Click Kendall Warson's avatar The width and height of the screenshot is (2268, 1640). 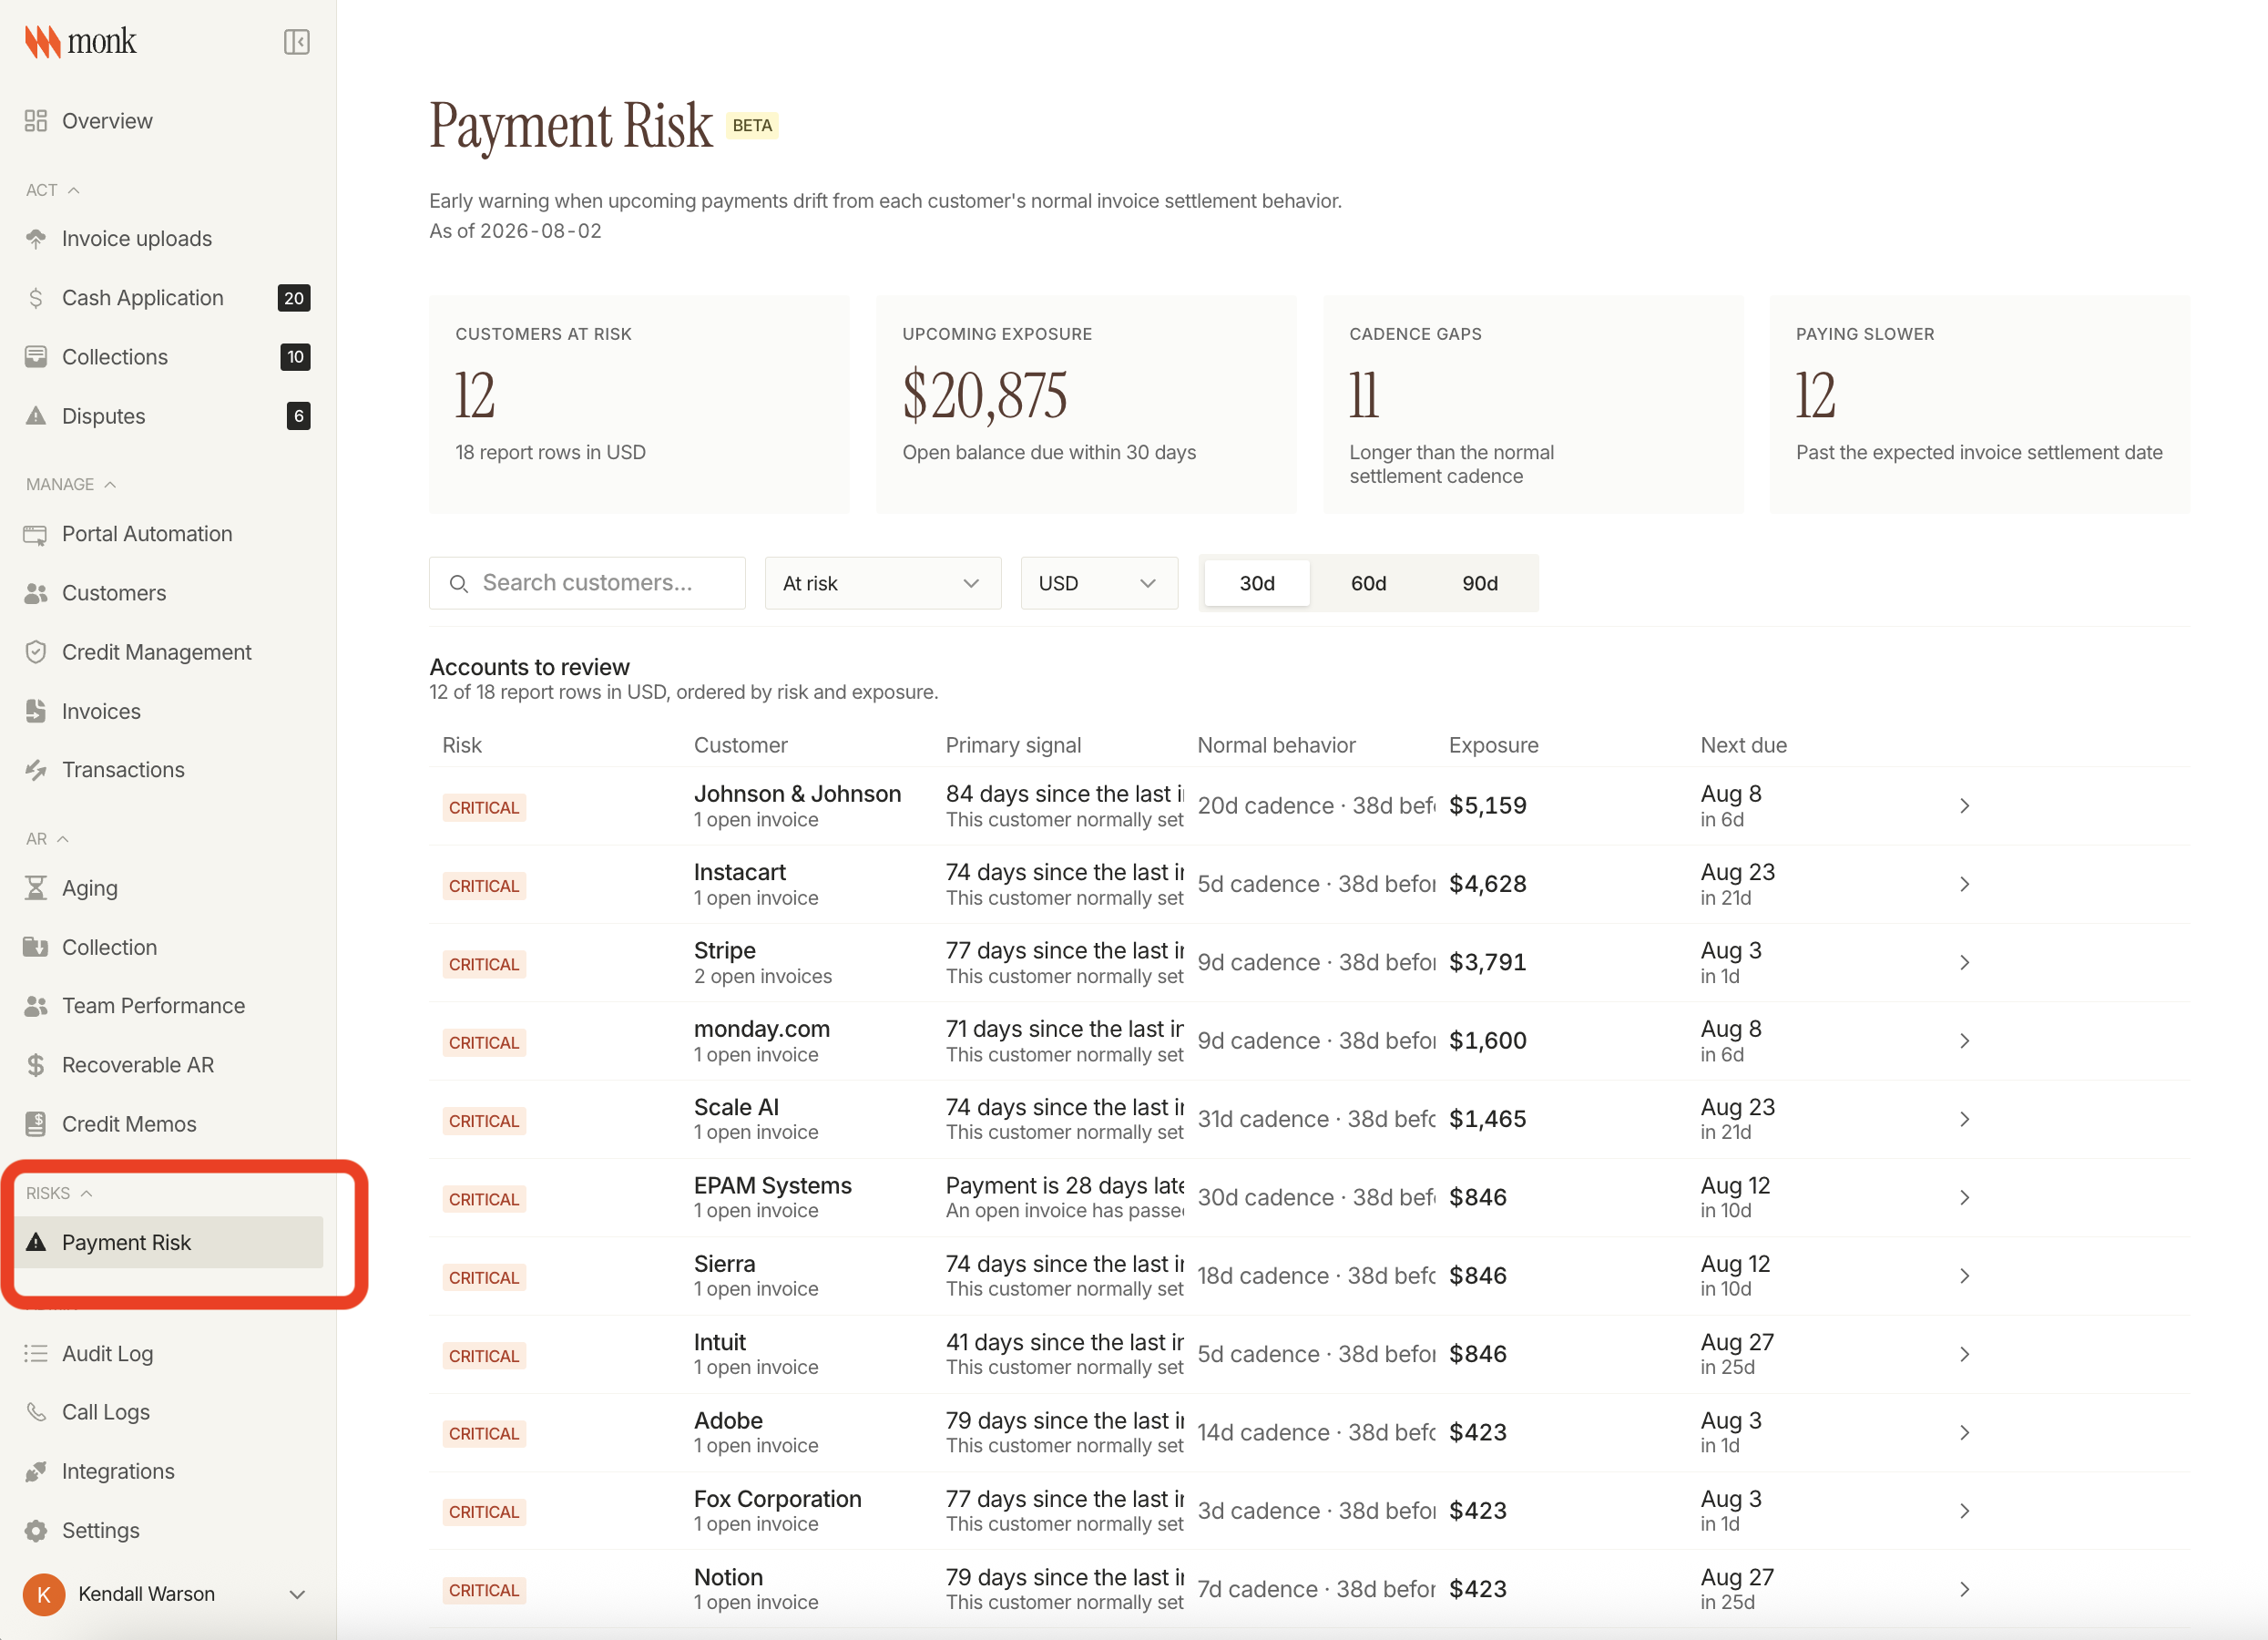44,1594
